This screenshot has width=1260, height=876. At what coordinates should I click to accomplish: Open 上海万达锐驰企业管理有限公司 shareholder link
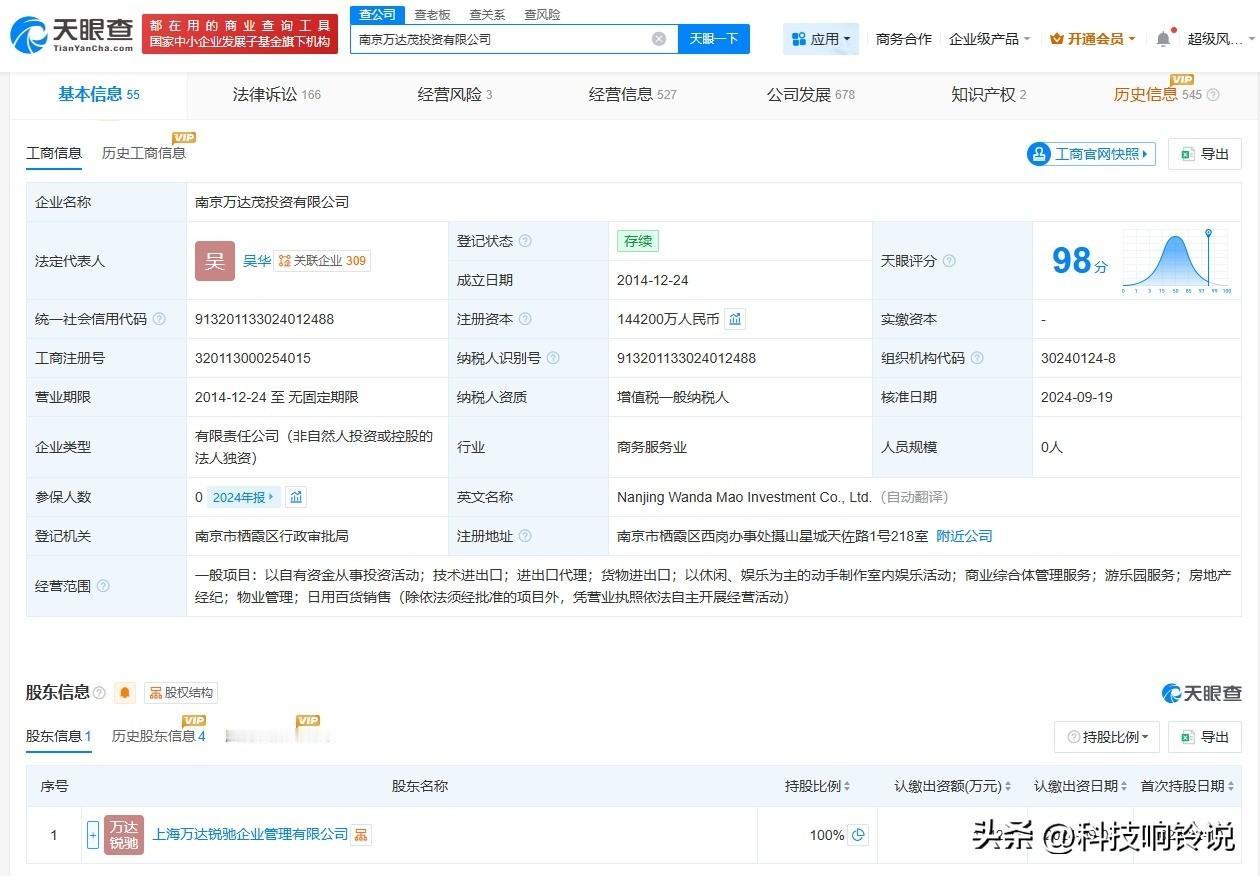tap(250, 835)
